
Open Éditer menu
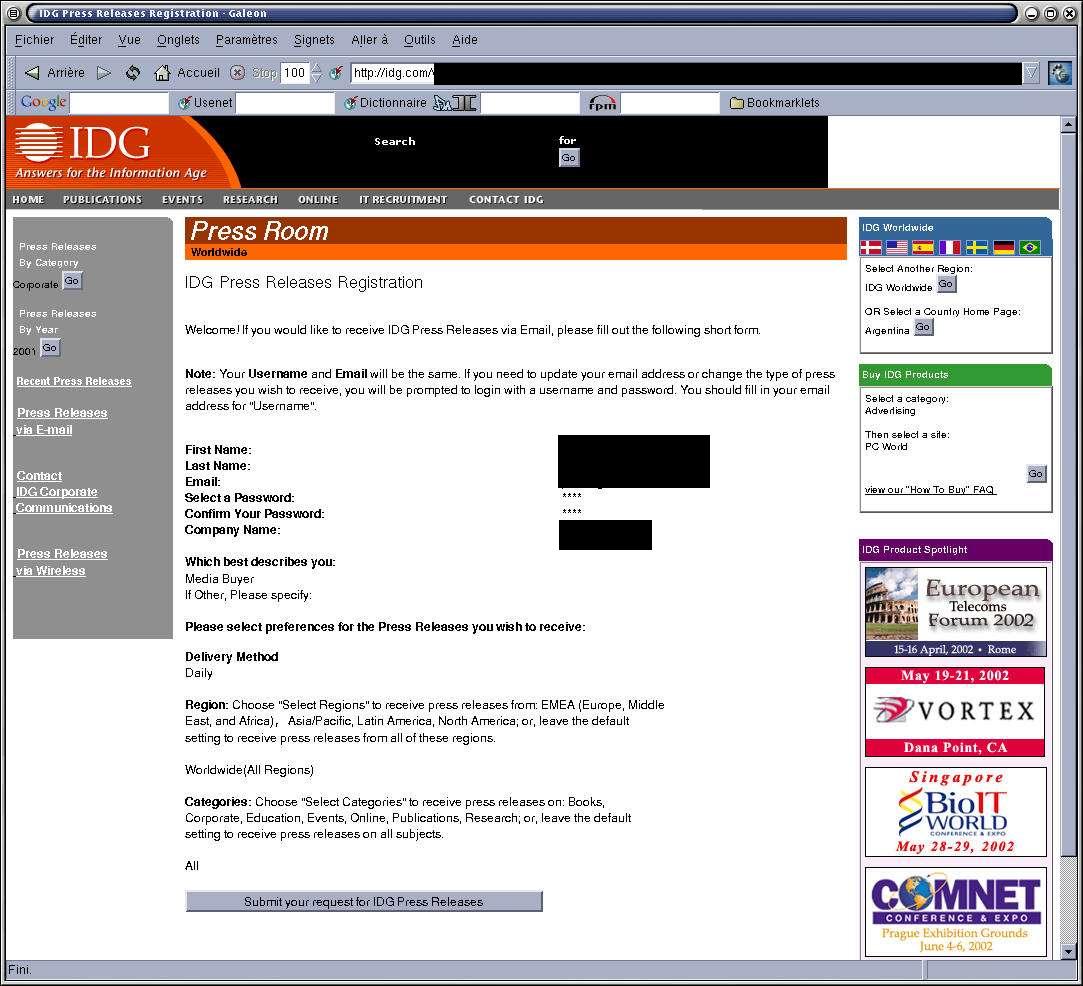click(86, 40)
